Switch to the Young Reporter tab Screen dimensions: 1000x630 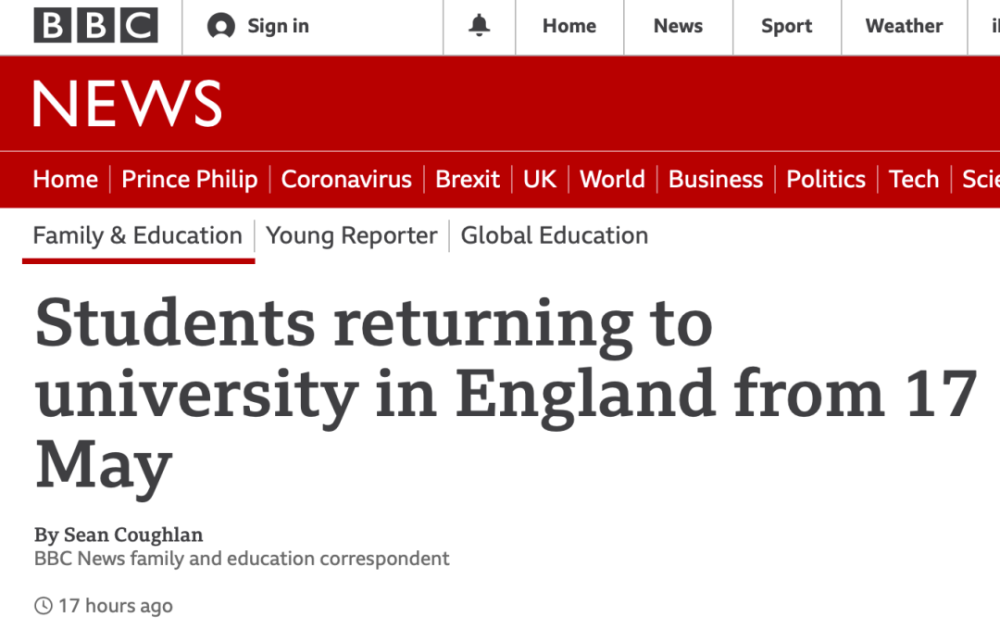pos(352,236)
